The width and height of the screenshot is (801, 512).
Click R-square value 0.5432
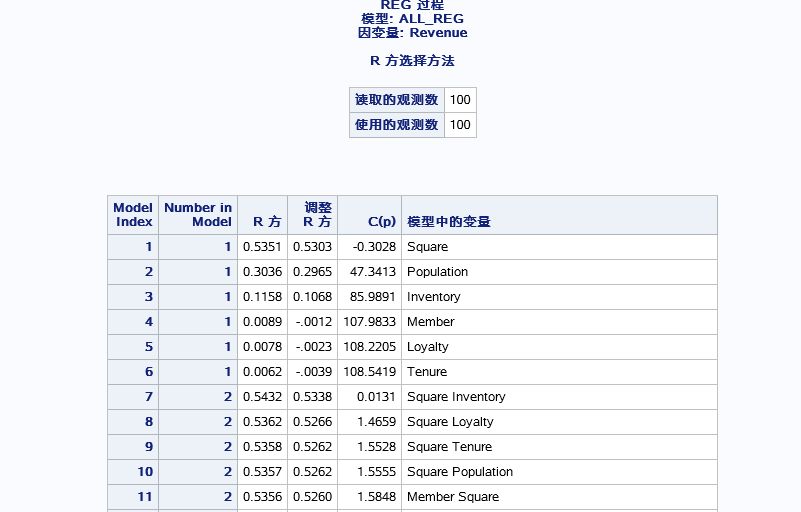pos(263,397)
